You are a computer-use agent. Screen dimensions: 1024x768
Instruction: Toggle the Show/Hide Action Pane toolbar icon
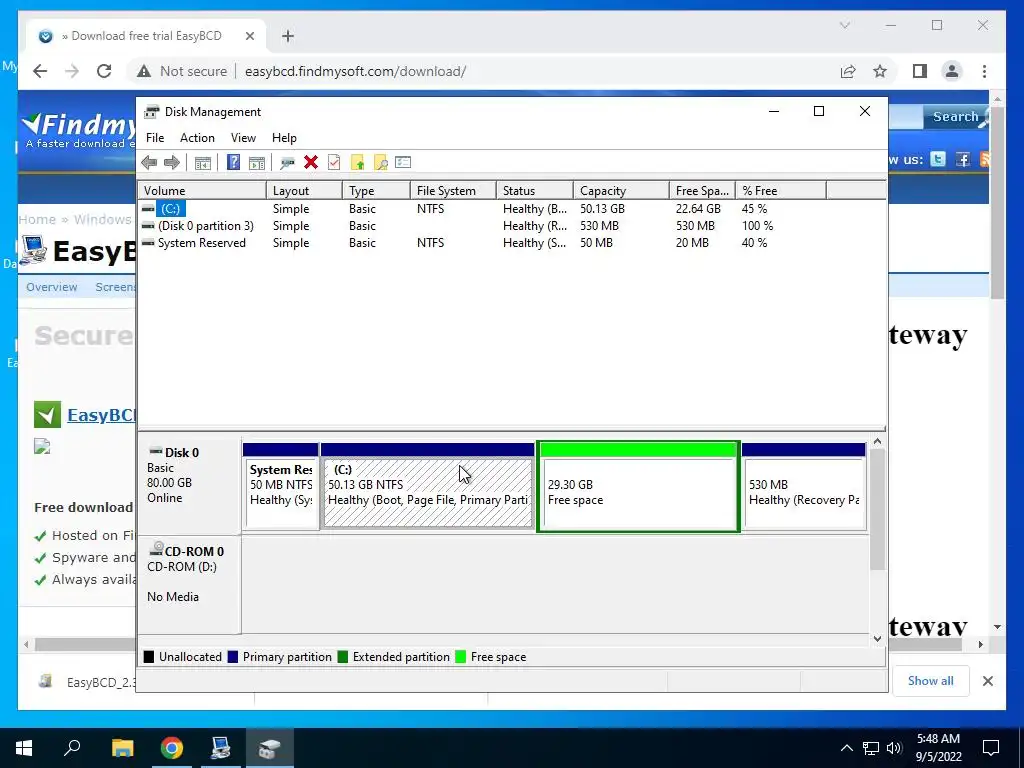[x=257, y=163]
